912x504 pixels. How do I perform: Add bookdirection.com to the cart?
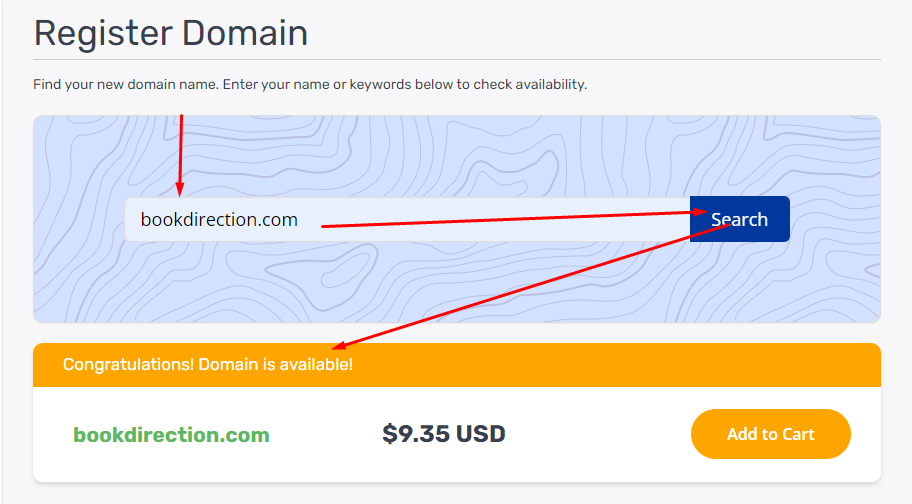point(770,434)
